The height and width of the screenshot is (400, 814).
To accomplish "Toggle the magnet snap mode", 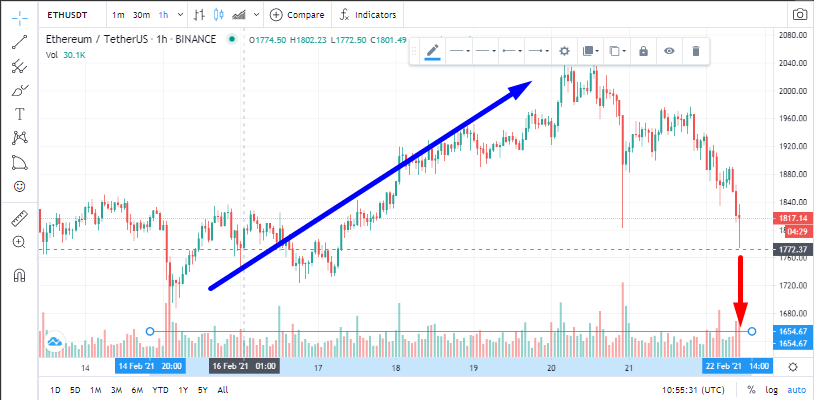I will [x=20, y=274].
